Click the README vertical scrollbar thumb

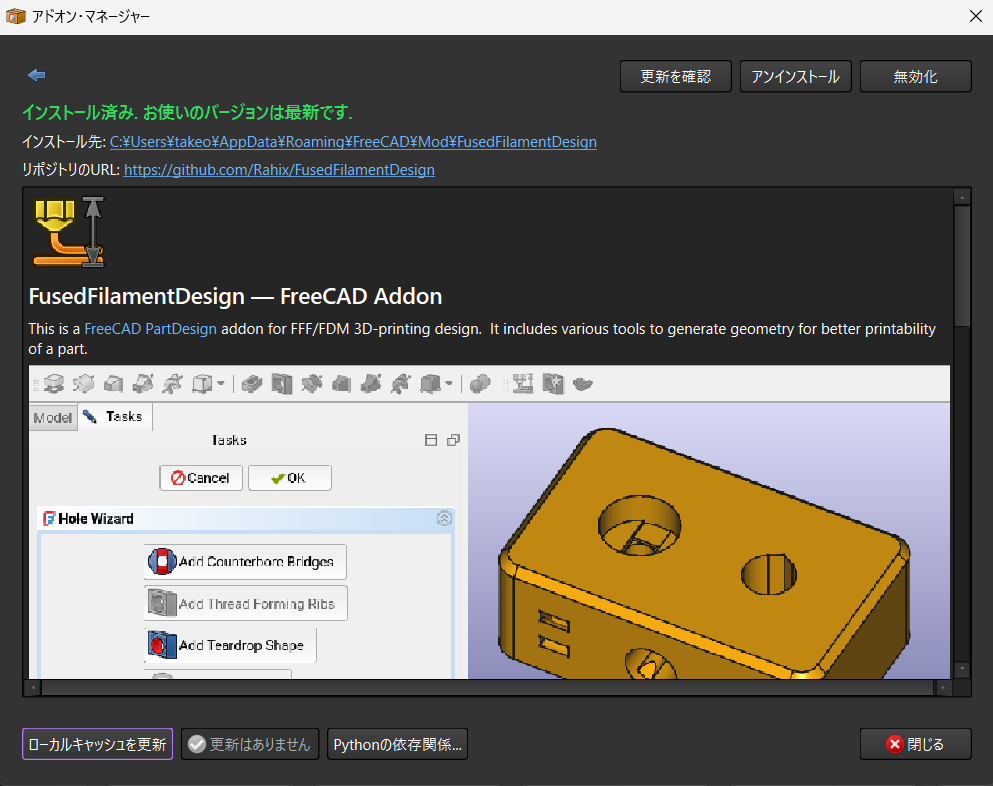962,266
